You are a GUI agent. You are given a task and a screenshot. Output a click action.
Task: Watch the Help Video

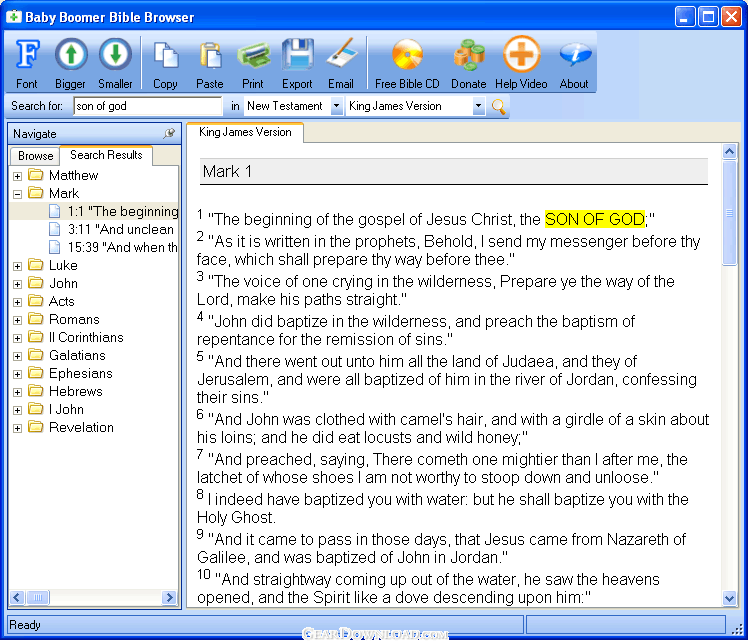521,63
